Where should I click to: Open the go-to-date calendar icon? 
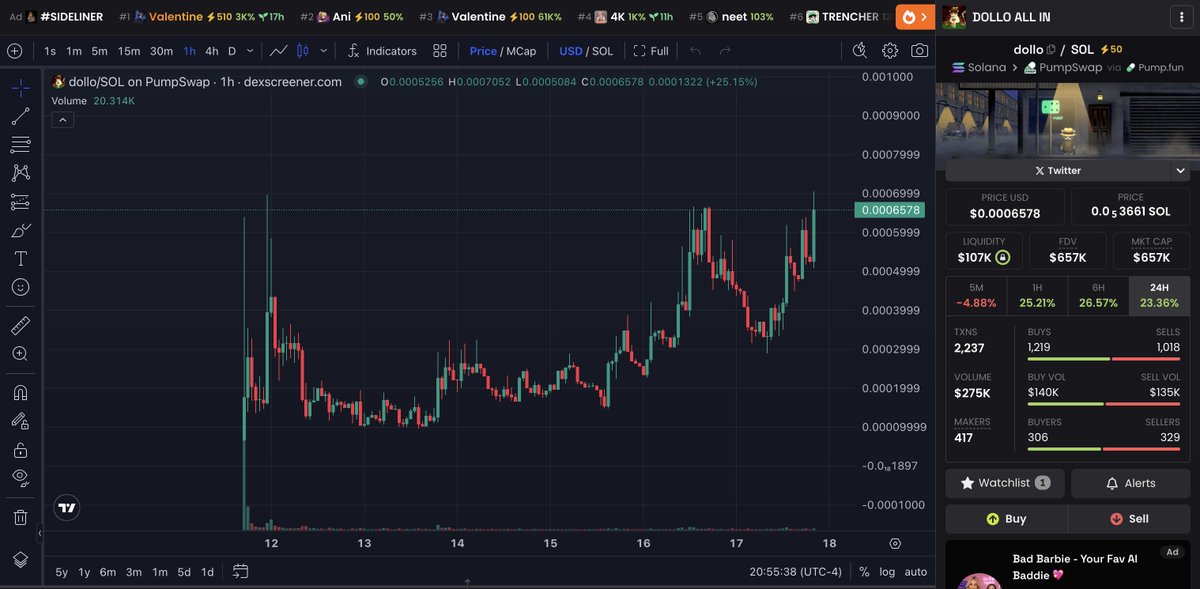(240, 572)
